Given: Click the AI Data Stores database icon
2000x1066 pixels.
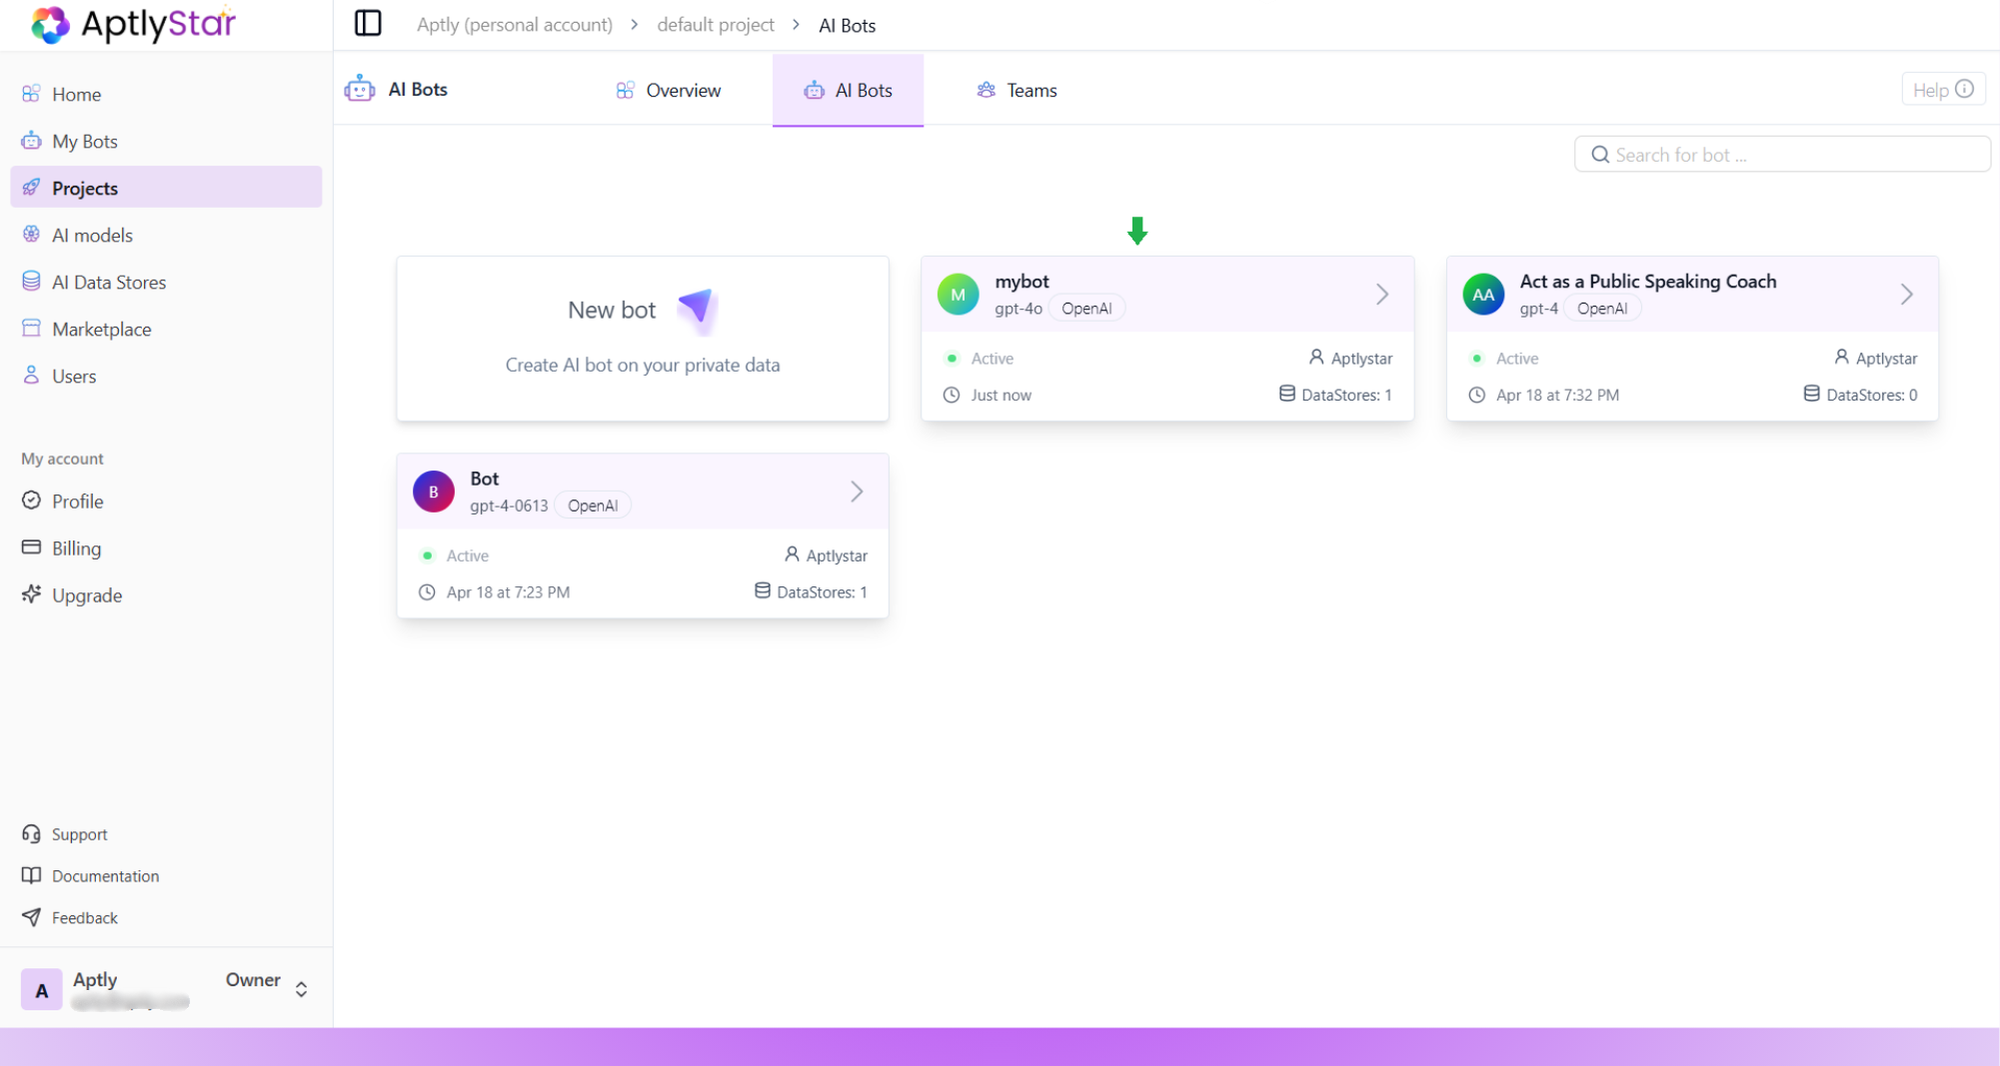Looking at the screenshot, I should [31, 281].
